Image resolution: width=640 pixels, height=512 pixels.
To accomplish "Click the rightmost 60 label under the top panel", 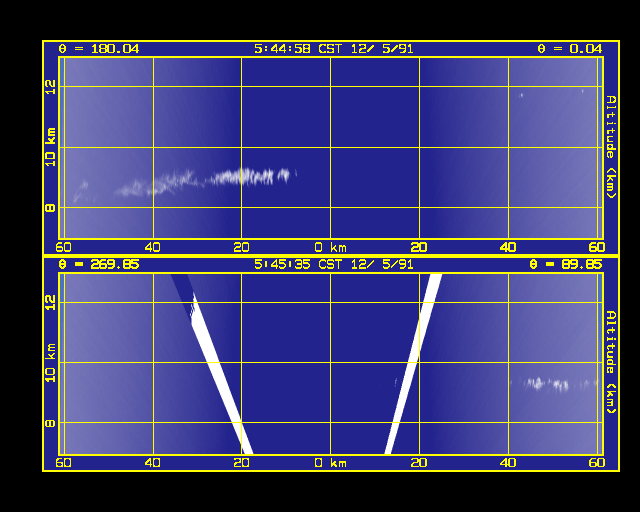I will (x=597, y=247).
